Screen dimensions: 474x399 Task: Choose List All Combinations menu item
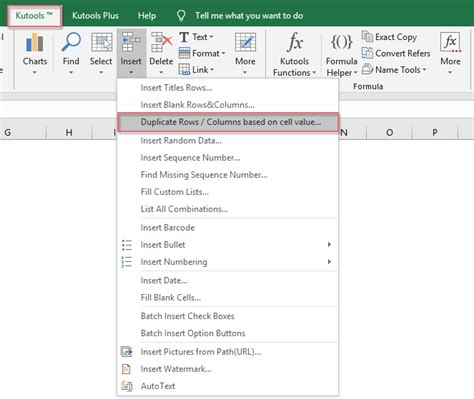tap(228, 209)
